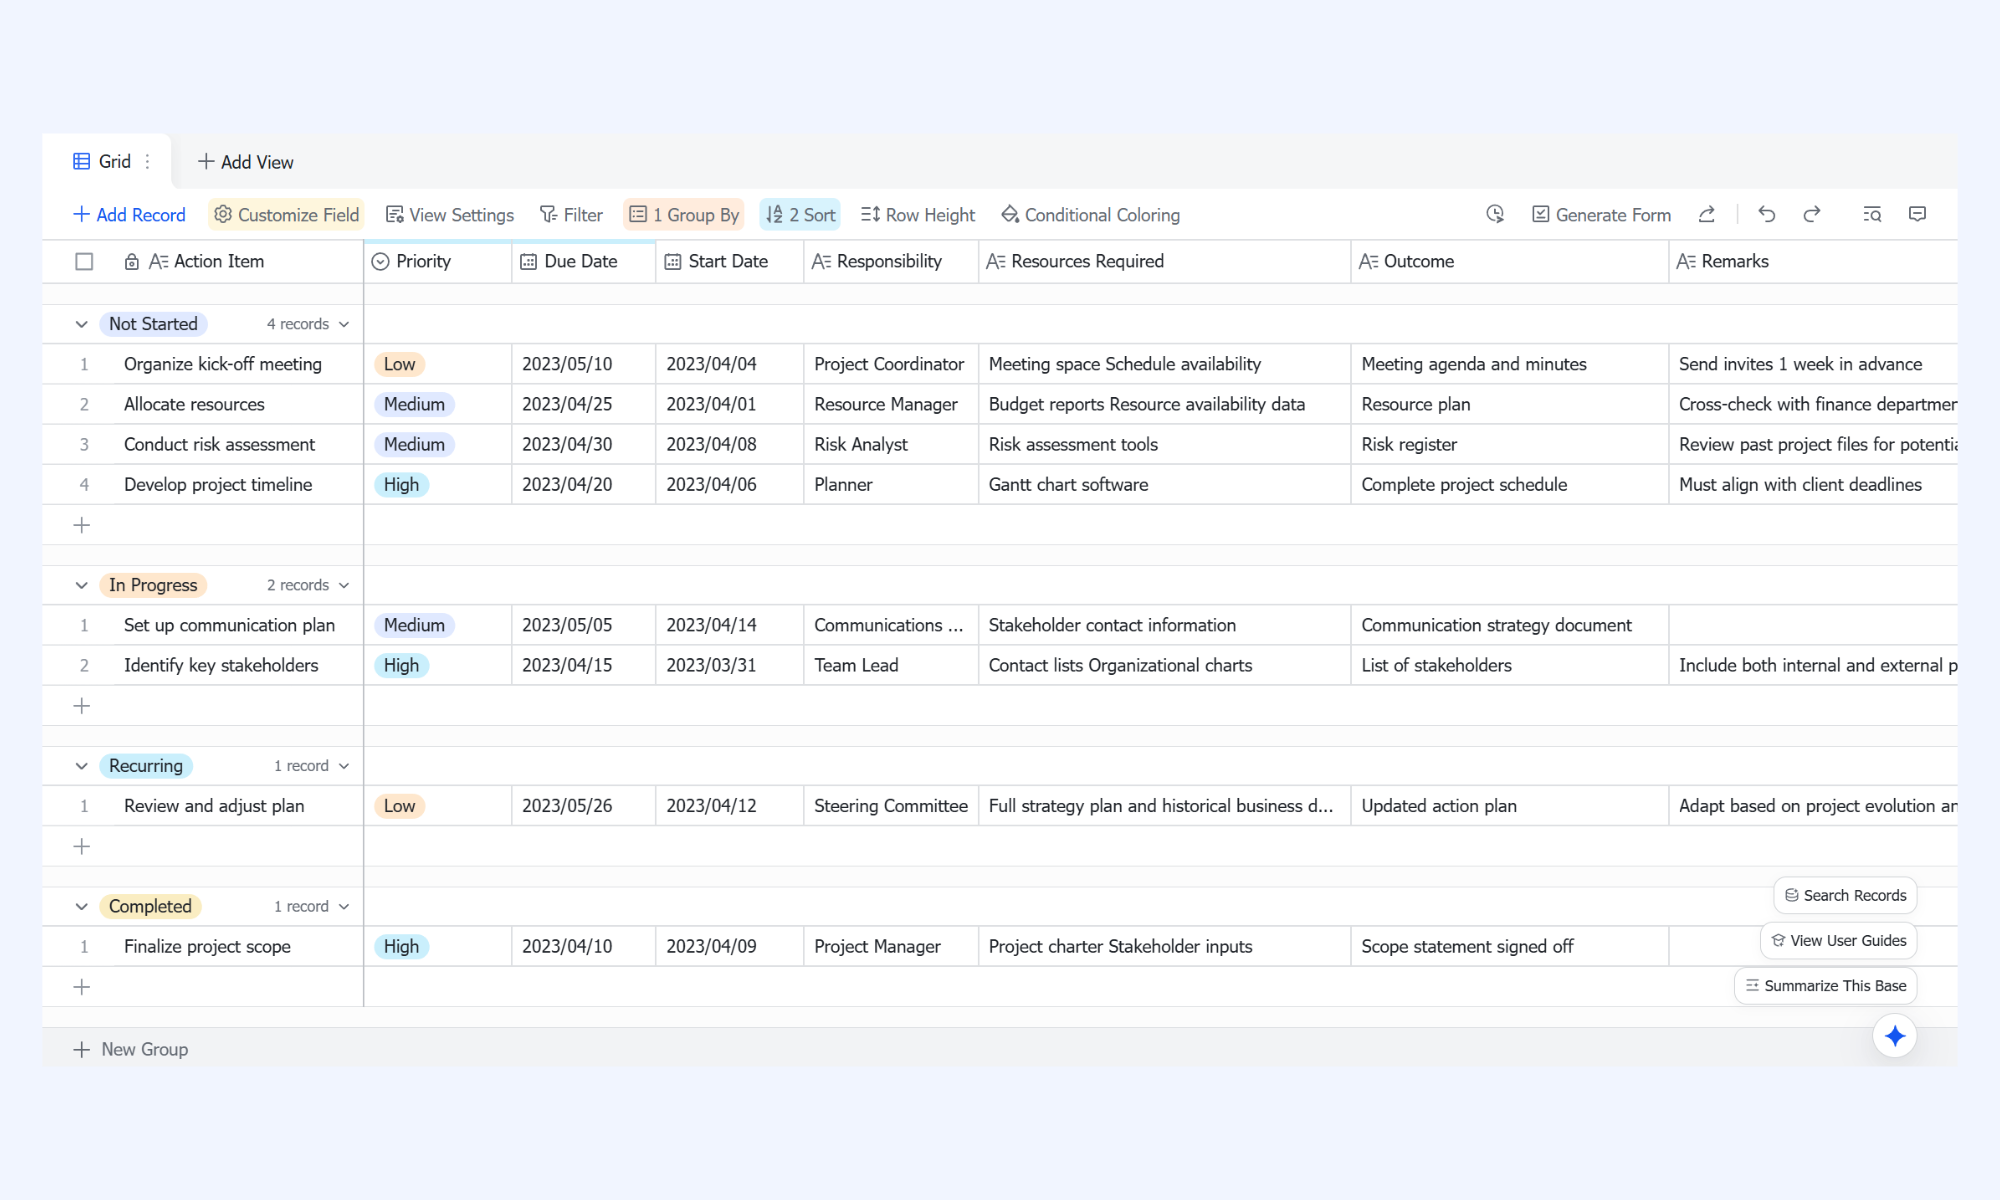Screen dimensions: 2000x1200
Task: Open the '1 record' dropdown for Recurring
Action: 312,766
